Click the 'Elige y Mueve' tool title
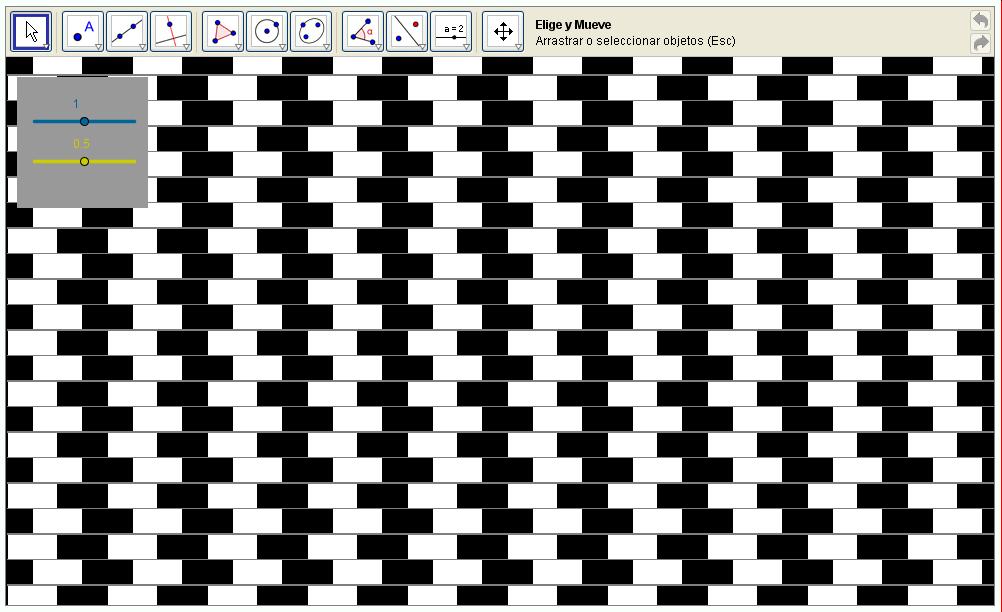The image size is (1002, 612). pos(573,24)
